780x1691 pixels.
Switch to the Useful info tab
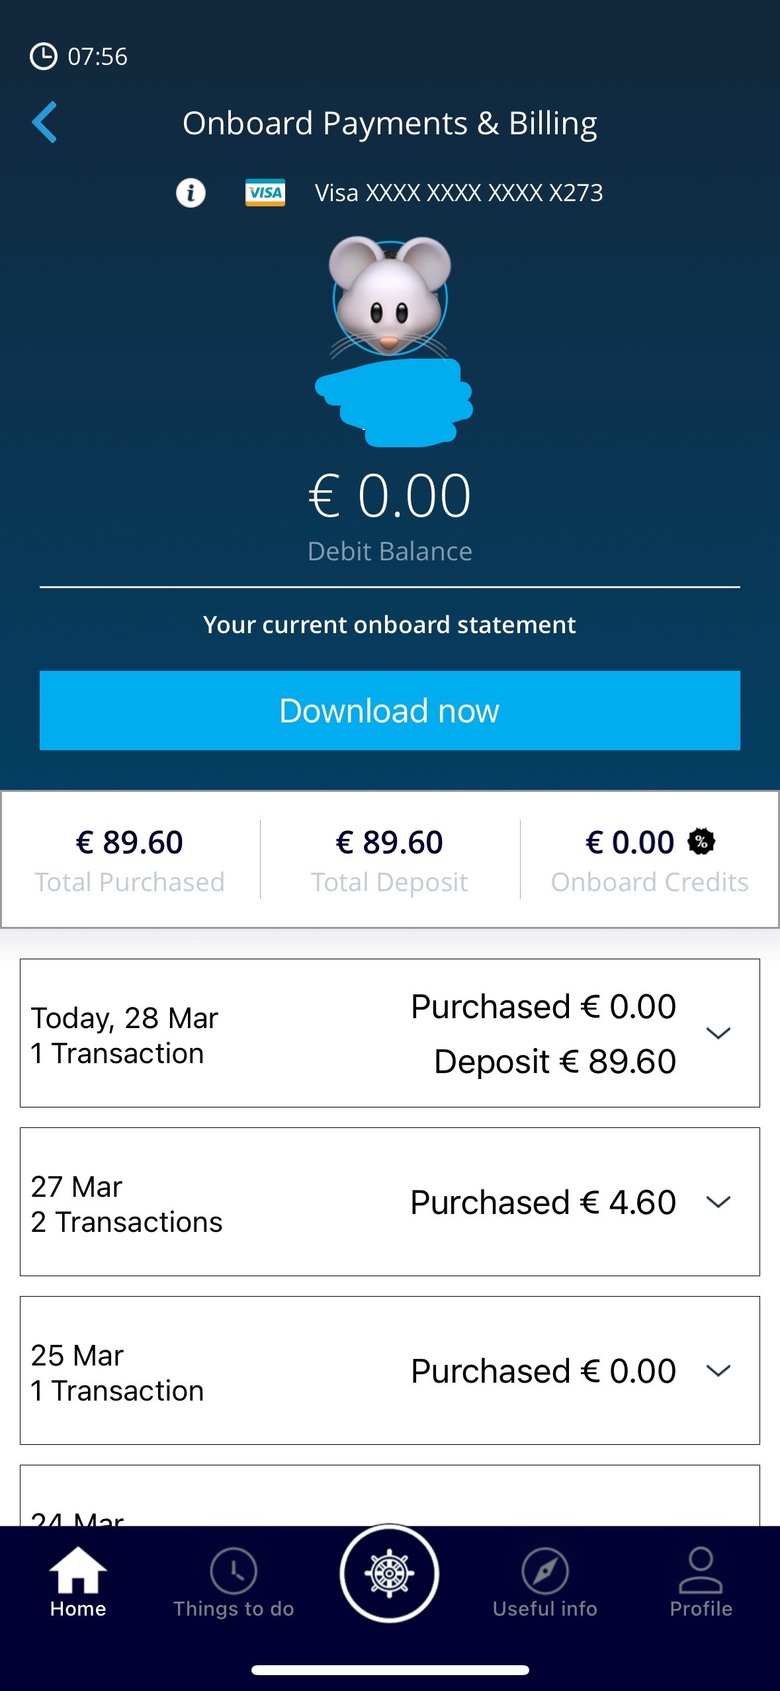(545, 1583)
